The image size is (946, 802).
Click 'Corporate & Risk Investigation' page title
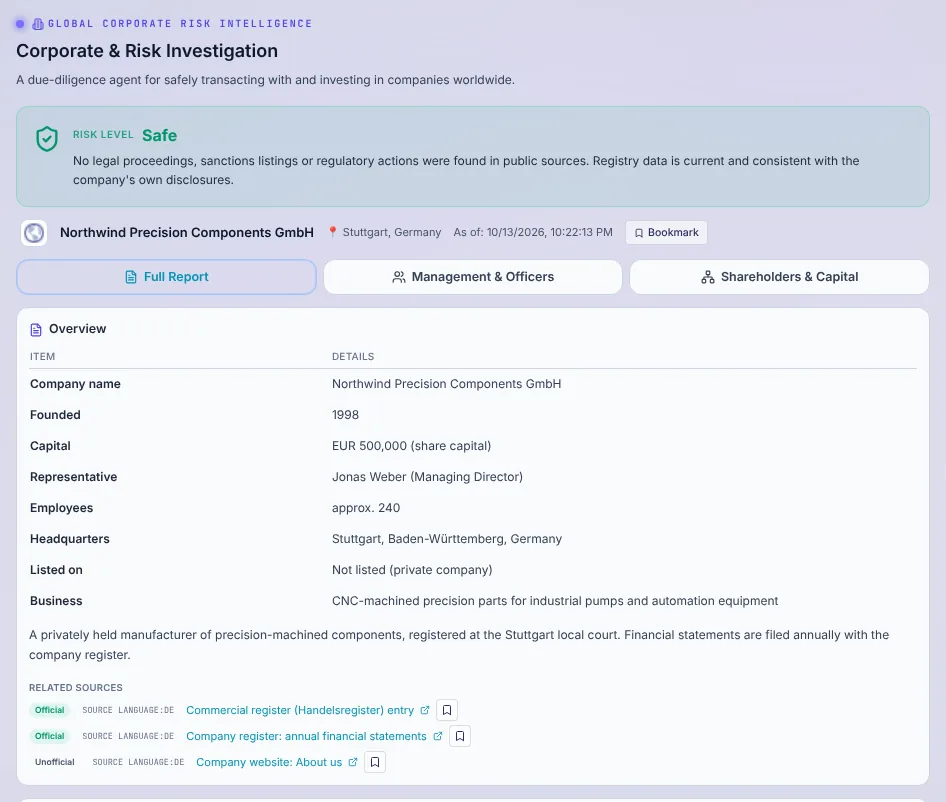[x=147, y=51]
